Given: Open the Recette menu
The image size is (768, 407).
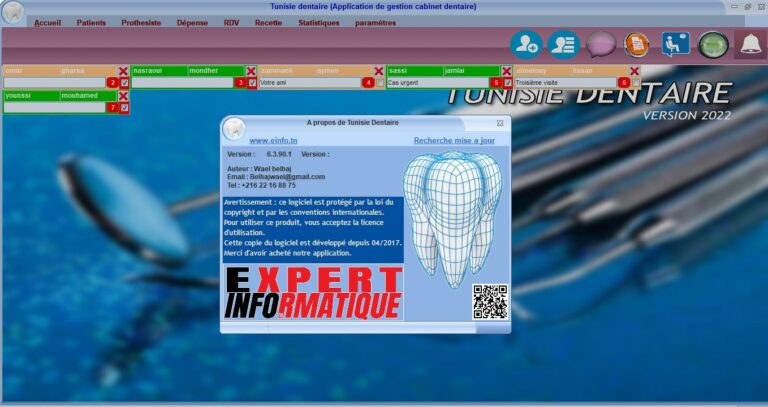Looking at the screenshot, I should (x=268, y=23).
